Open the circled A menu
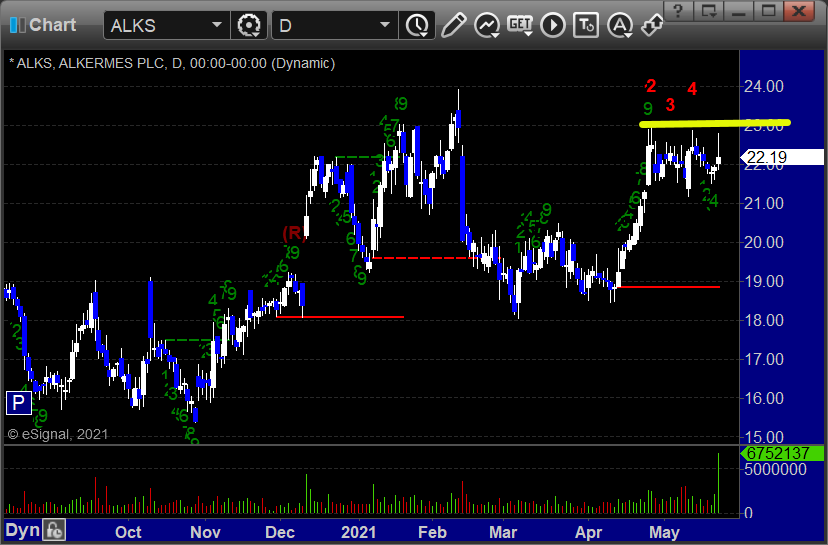 [x=619, y=25]
